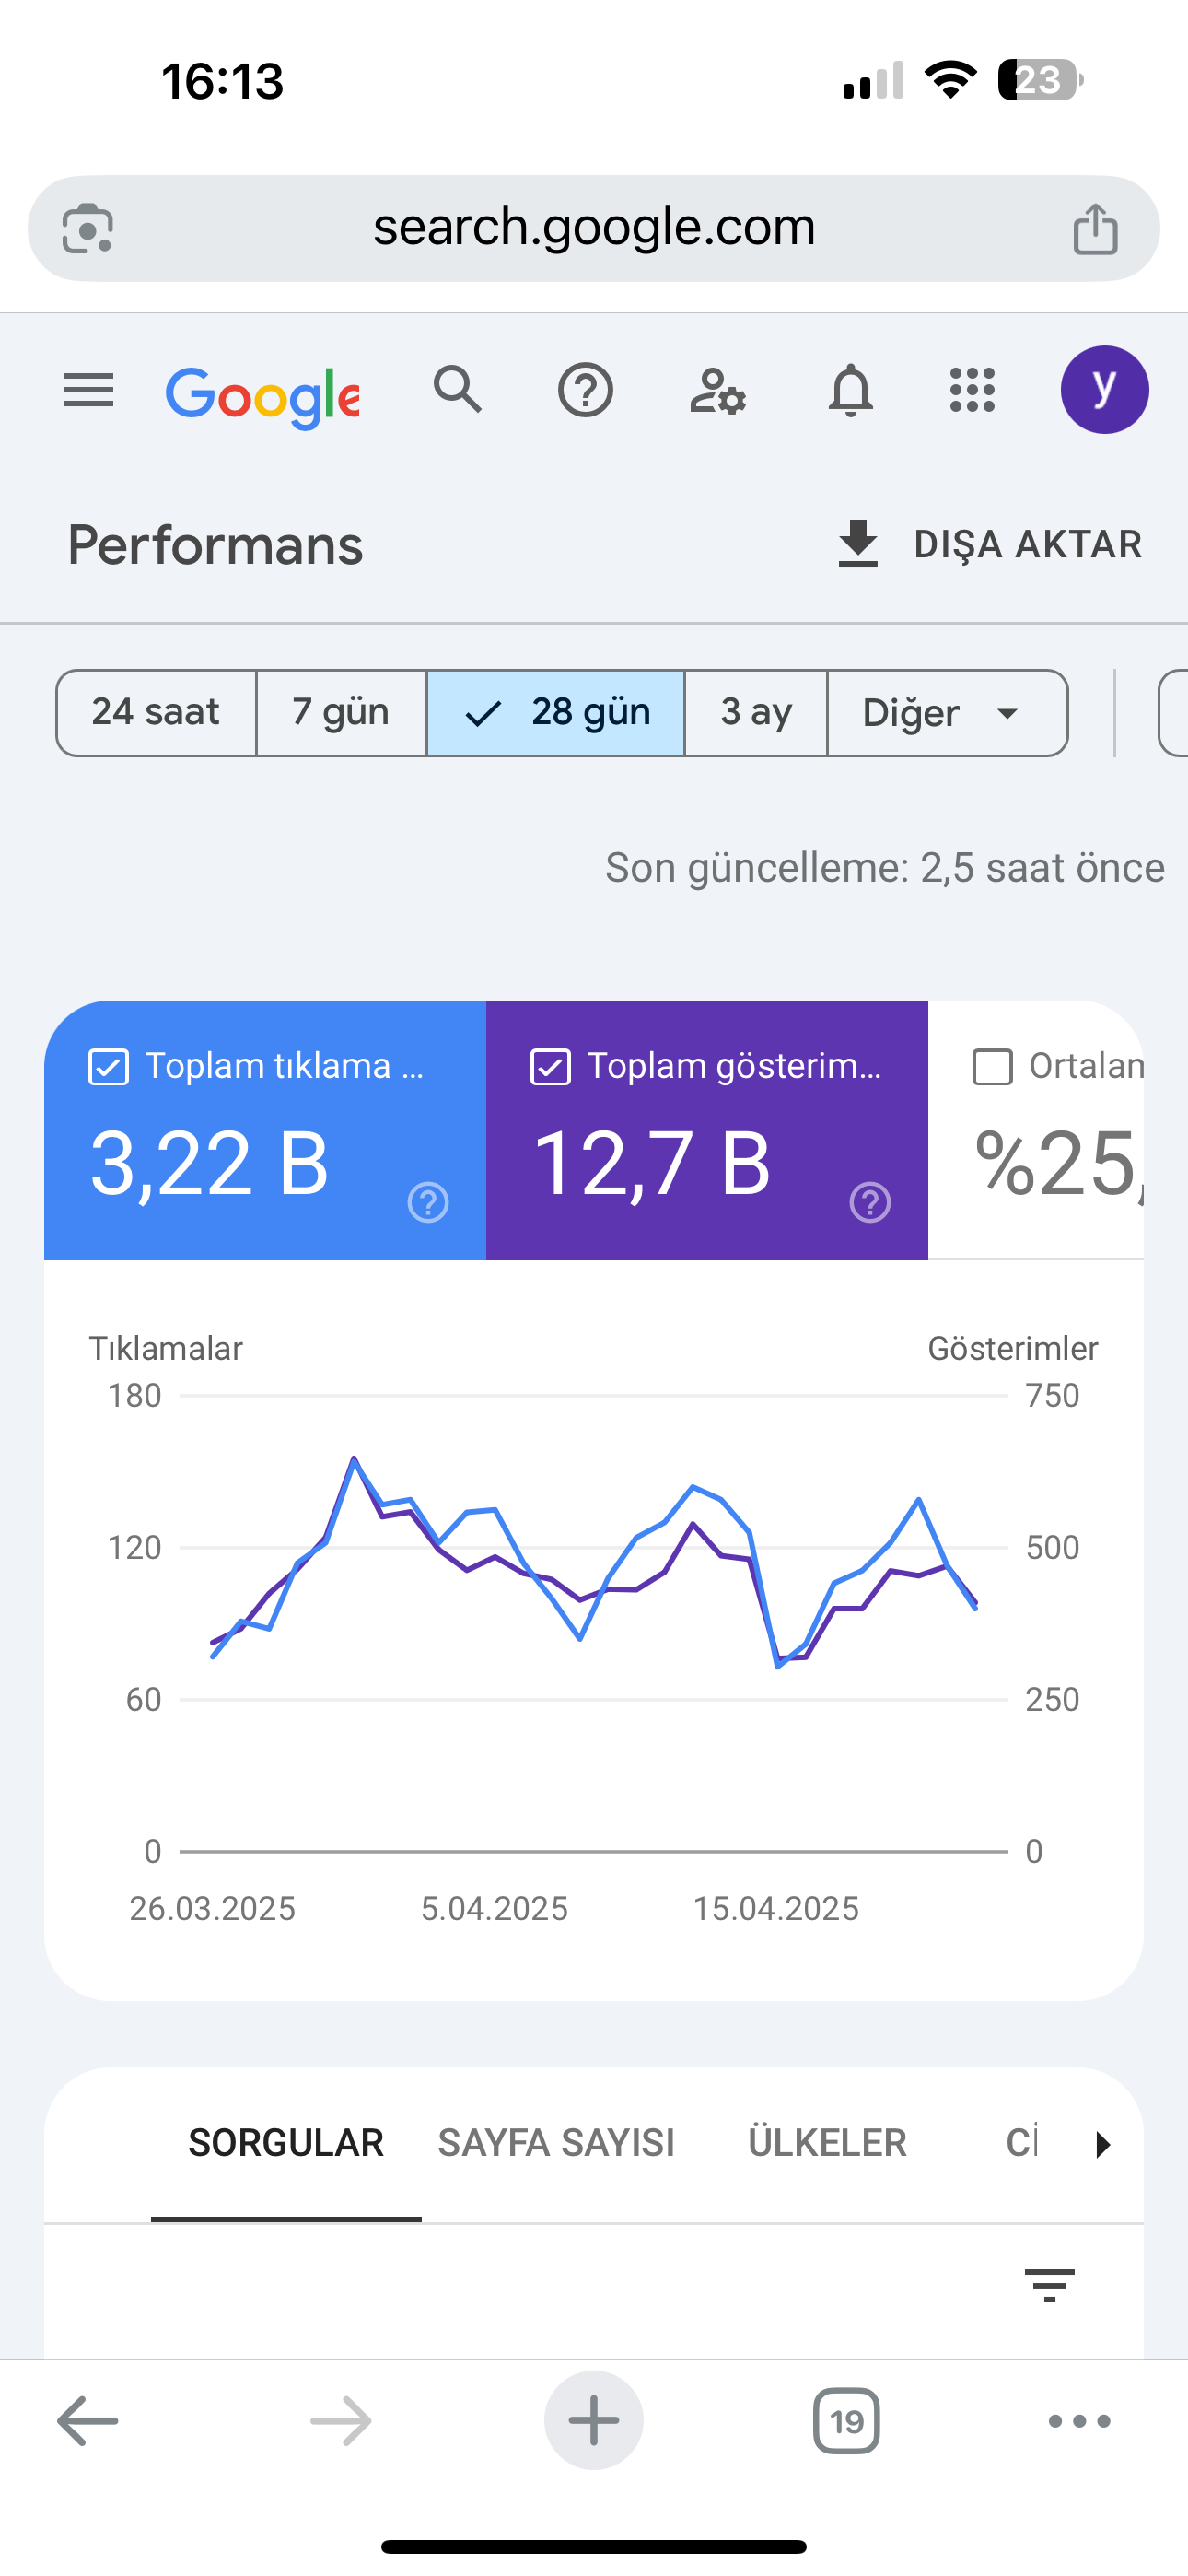Tap the share icon in address bar
The height and width of the screenshot is (2576, 1188).
pyautogui.click(x=1095, y=229)
